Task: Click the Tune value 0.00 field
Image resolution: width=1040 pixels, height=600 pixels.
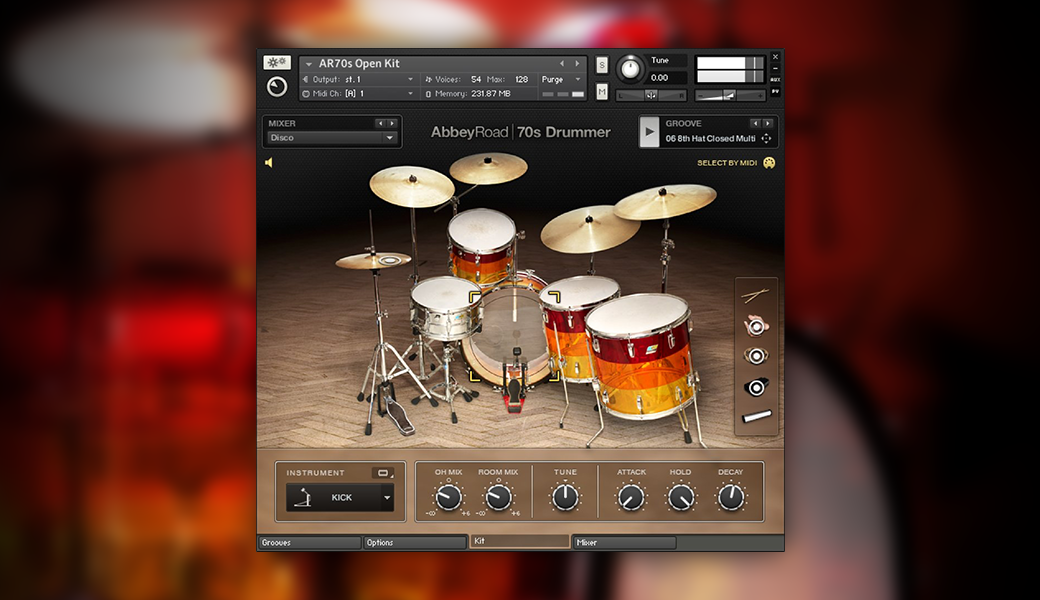Action: (x=667, y=78)
